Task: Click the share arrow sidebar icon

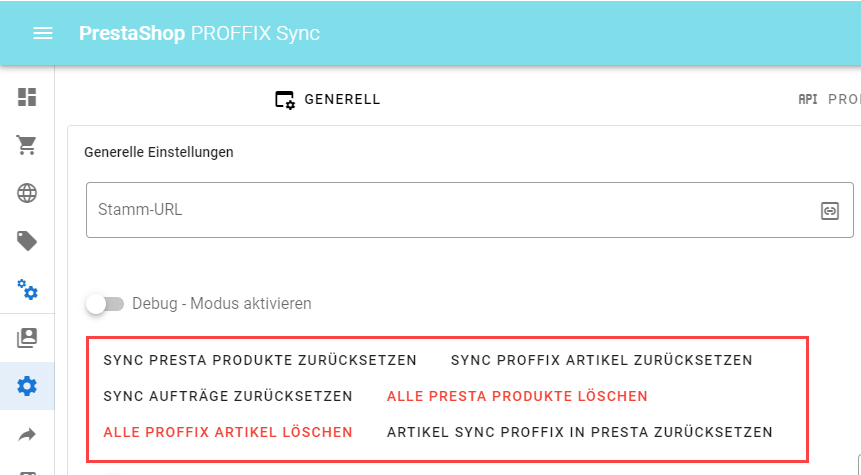Action: (x=27, y=434)
